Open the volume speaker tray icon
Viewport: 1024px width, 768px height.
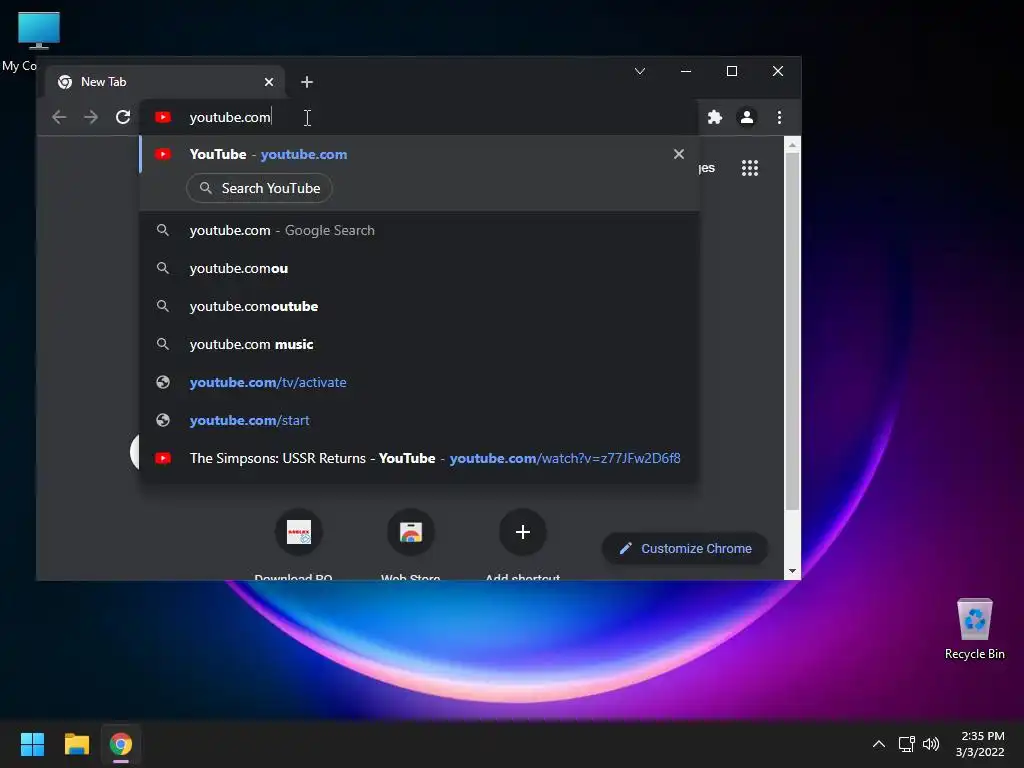pos(931,744)
